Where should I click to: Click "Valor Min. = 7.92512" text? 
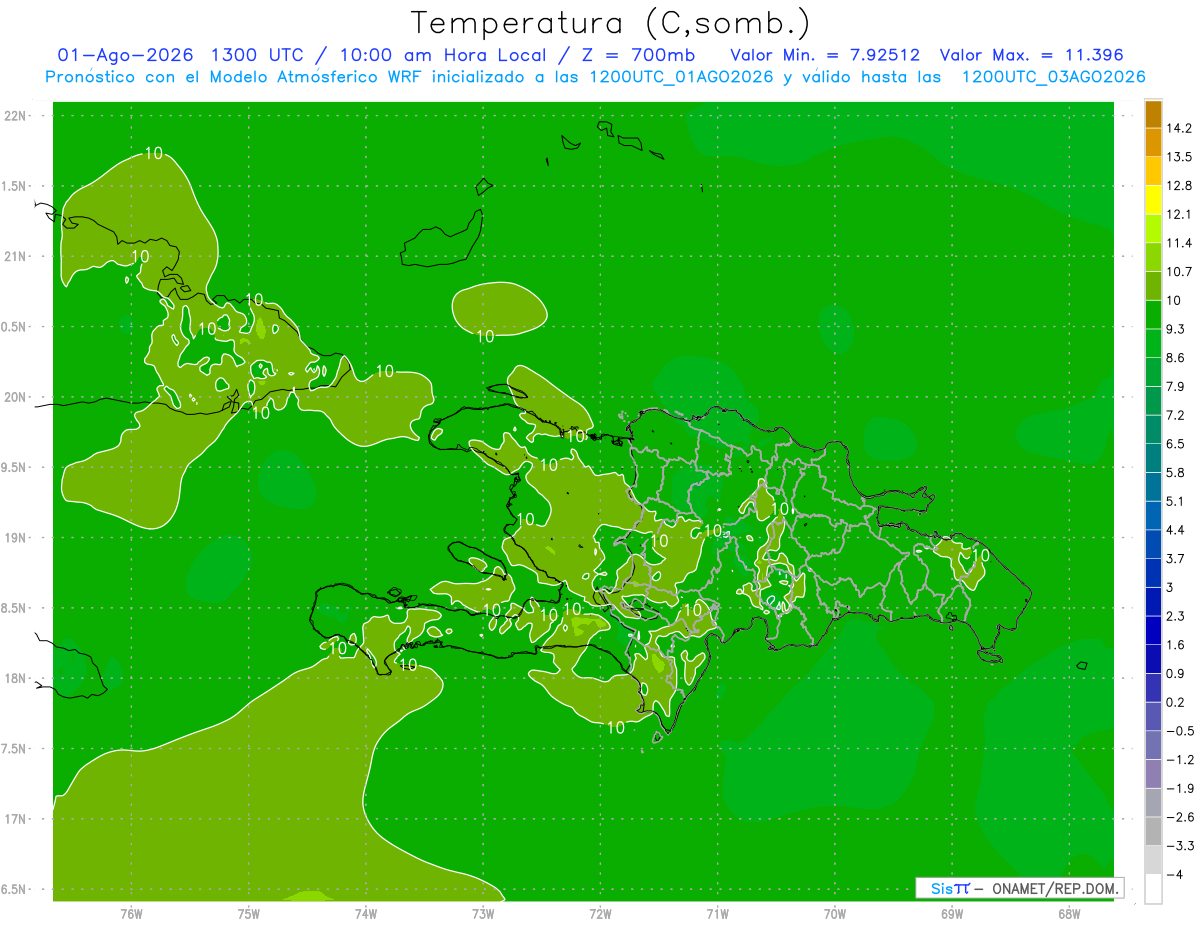pyautogui.click(x=825, y=55)
